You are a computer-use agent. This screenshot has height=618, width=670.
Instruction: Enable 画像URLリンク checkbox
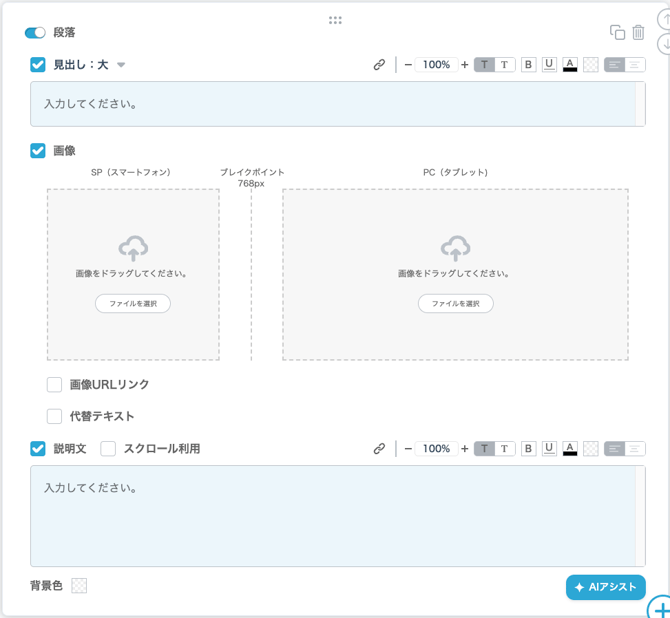[54, 384]
